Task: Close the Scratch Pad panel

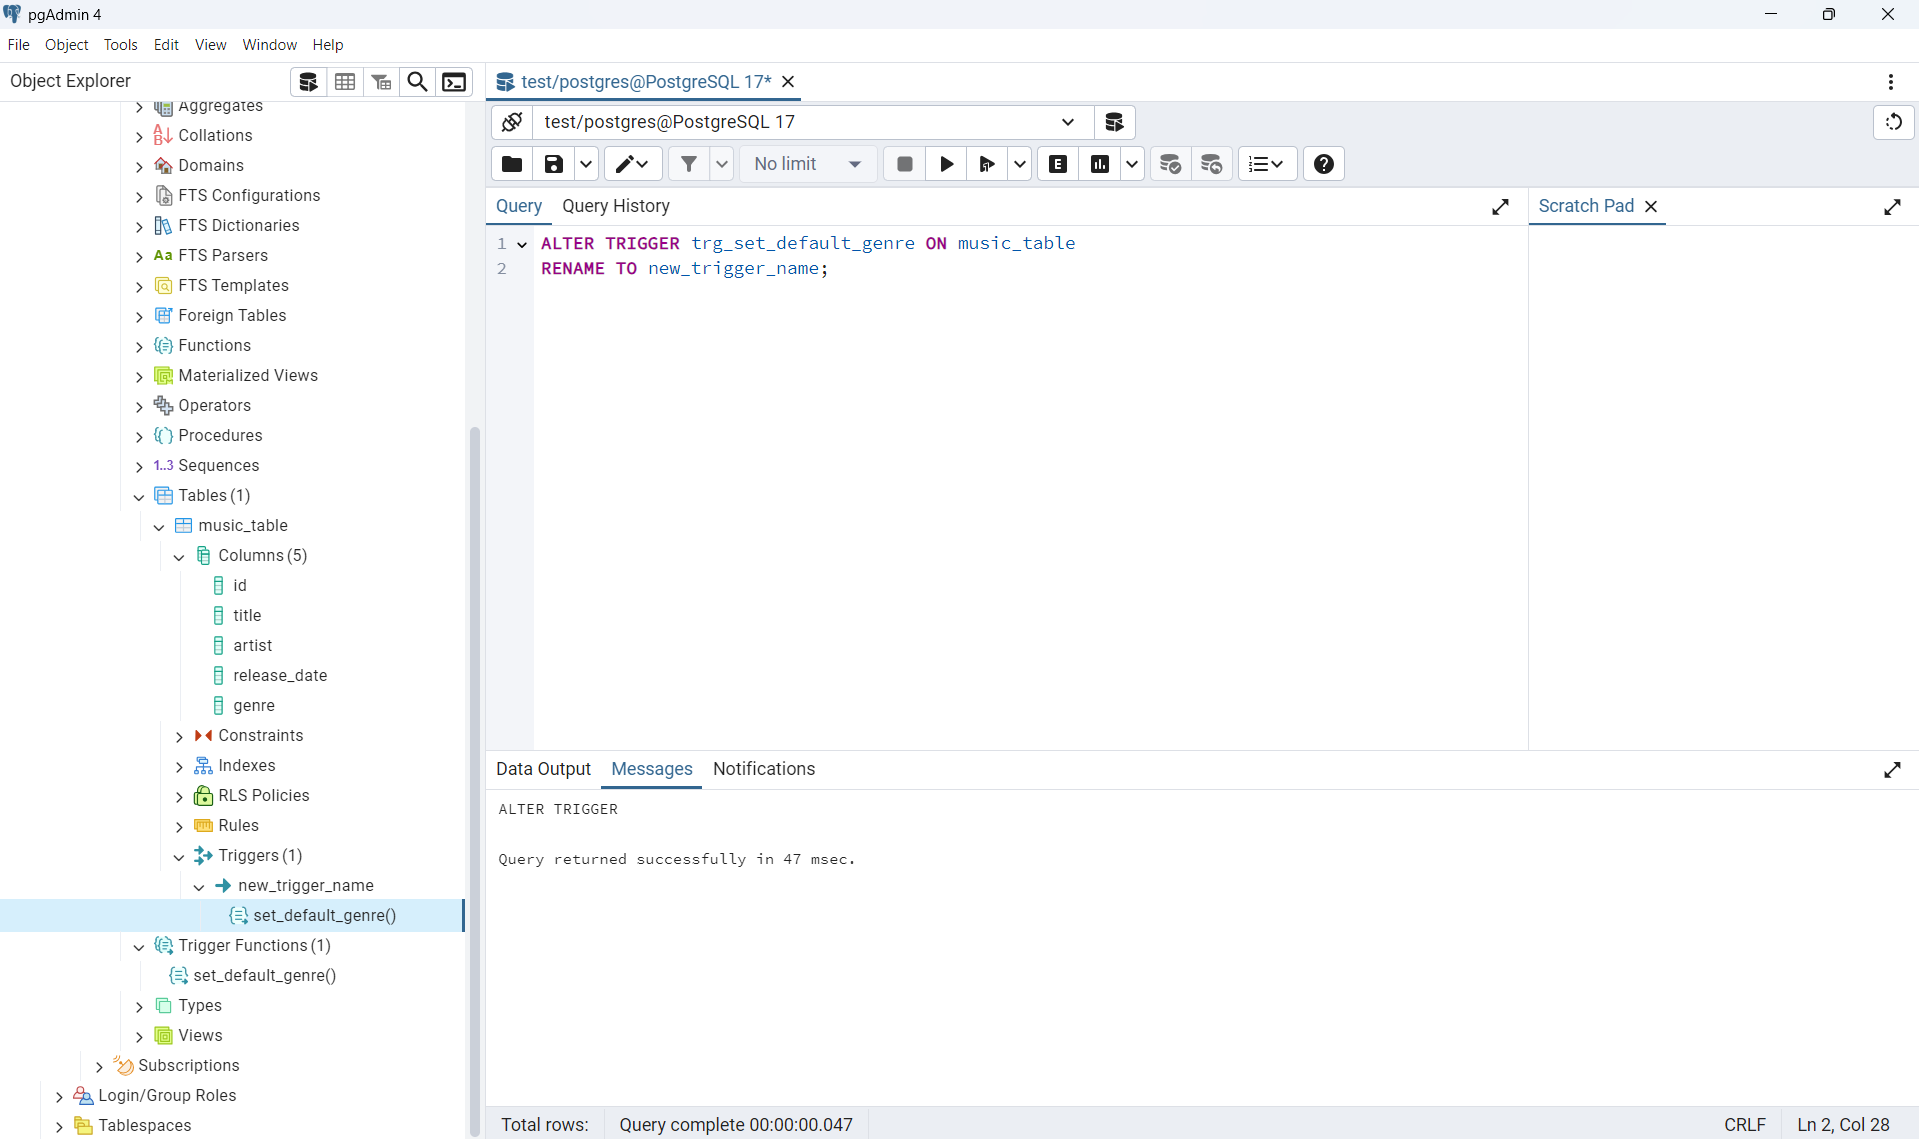Action: 1651,206
